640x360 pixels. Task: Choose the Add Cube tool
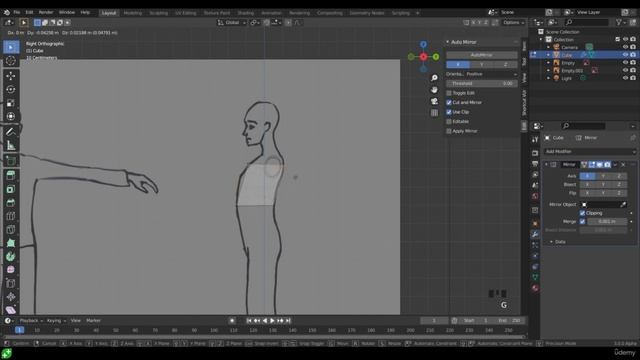11,160
